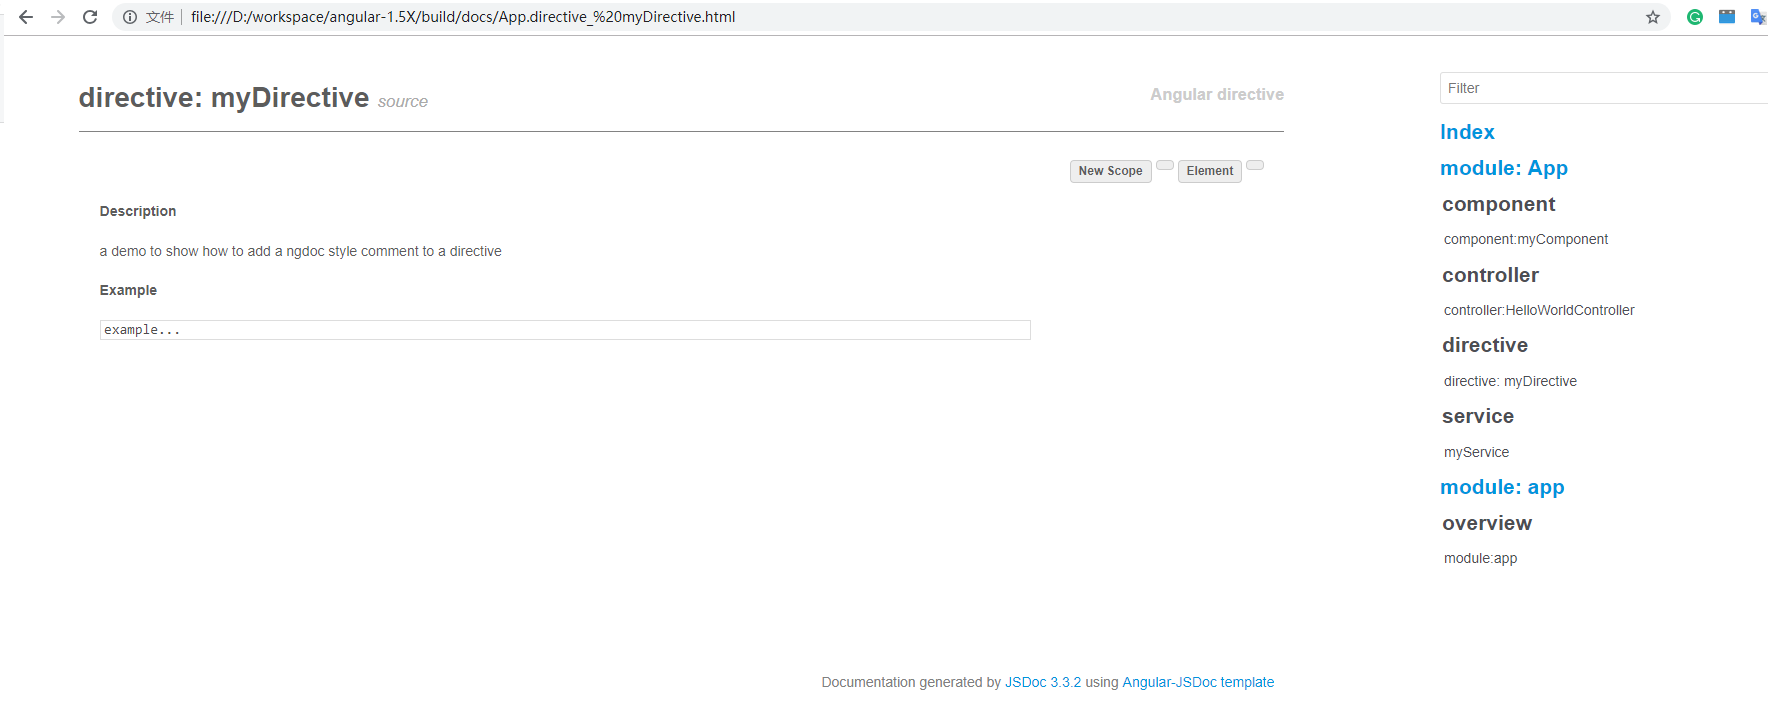Viewport: 1768px width, 719px height.
Task: Open the Index link in sidebar
Action: tap(1467, 132)
